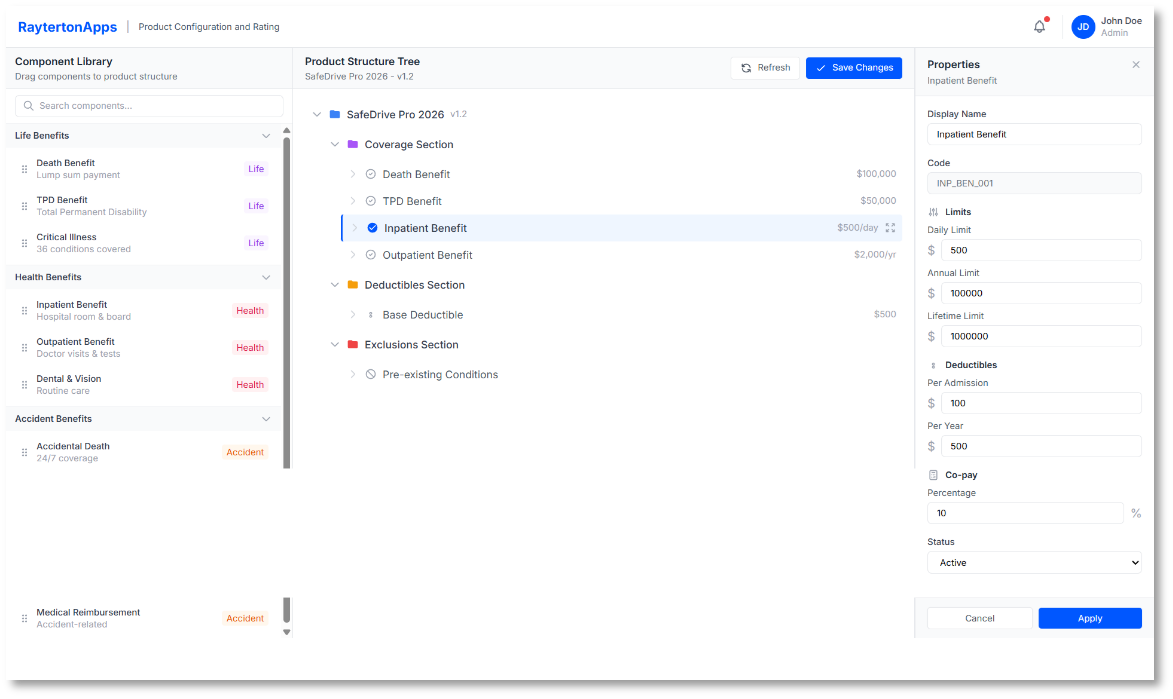This screenshot has height=699, width=1173.
Task: Click the JD avatar icon
Action: pos(1082,26)
